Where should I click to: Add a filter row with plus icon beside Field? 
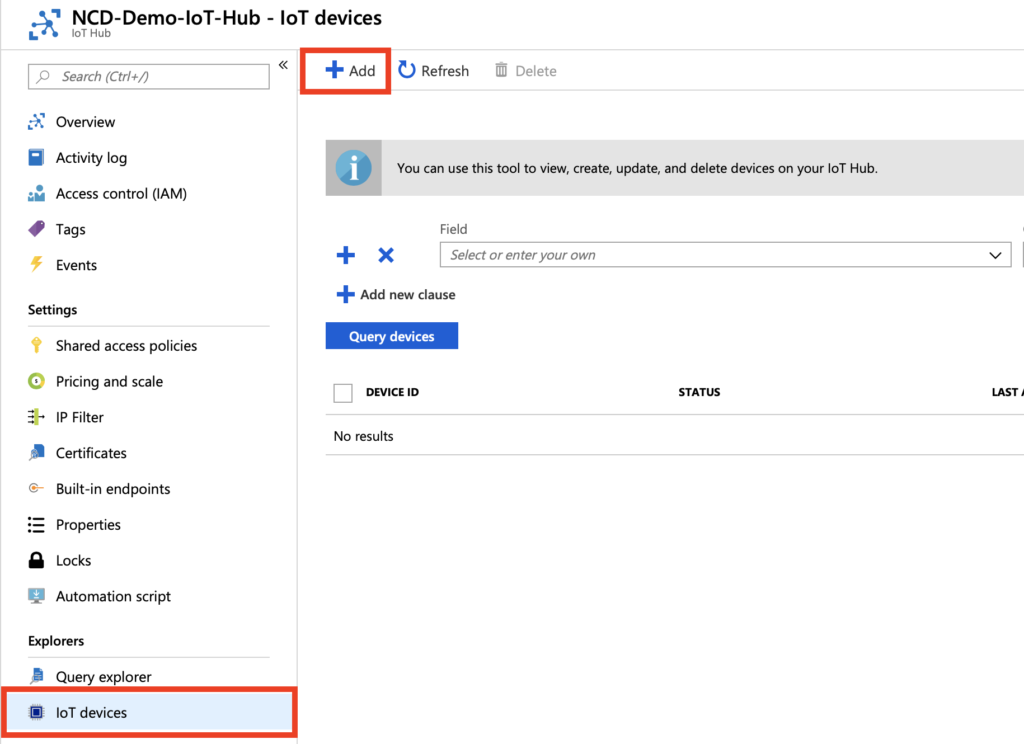345,255
